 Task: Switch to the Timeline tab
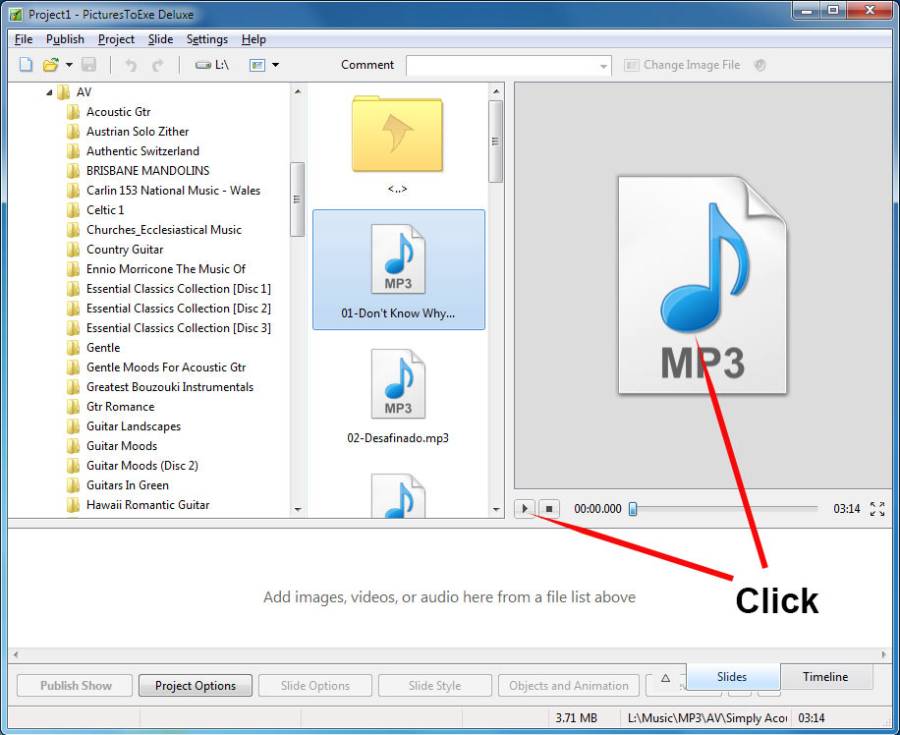825,677
